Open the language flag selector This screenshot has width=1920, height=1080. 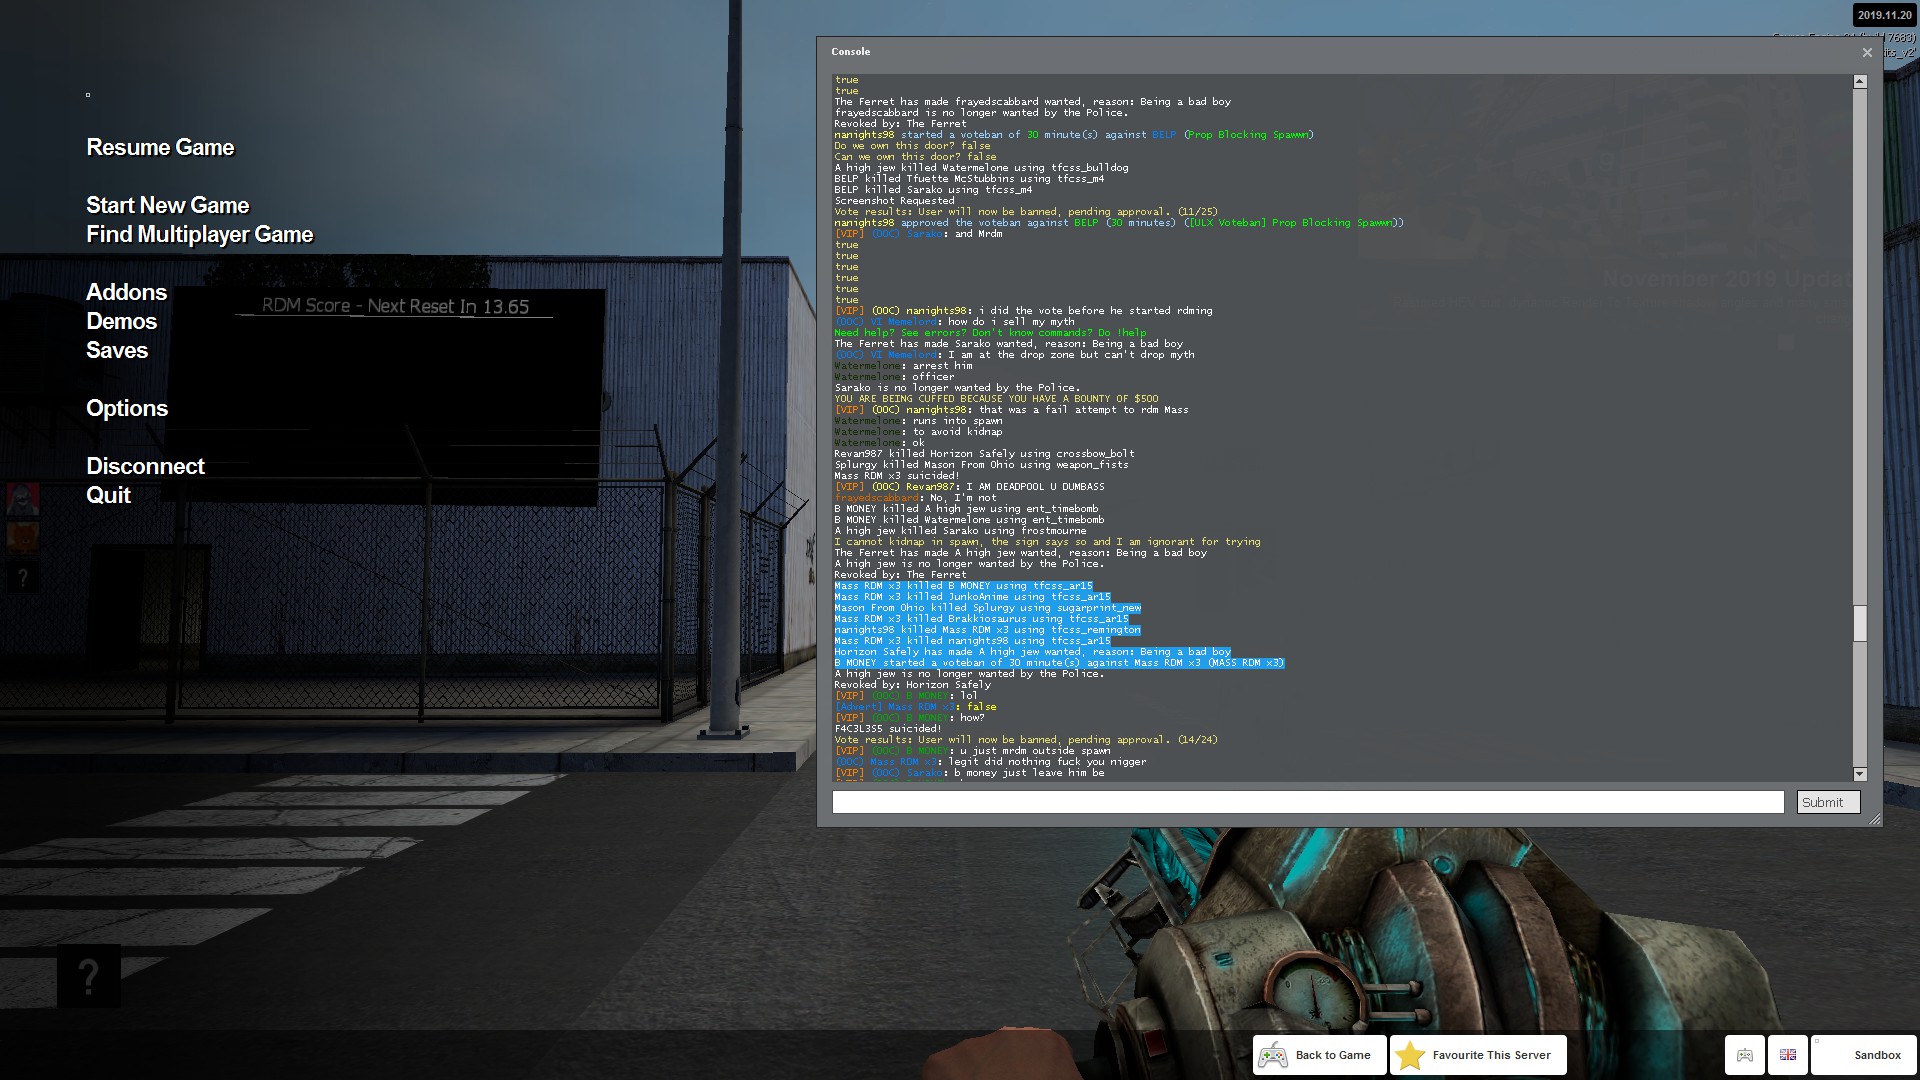coord(1788,1055)
